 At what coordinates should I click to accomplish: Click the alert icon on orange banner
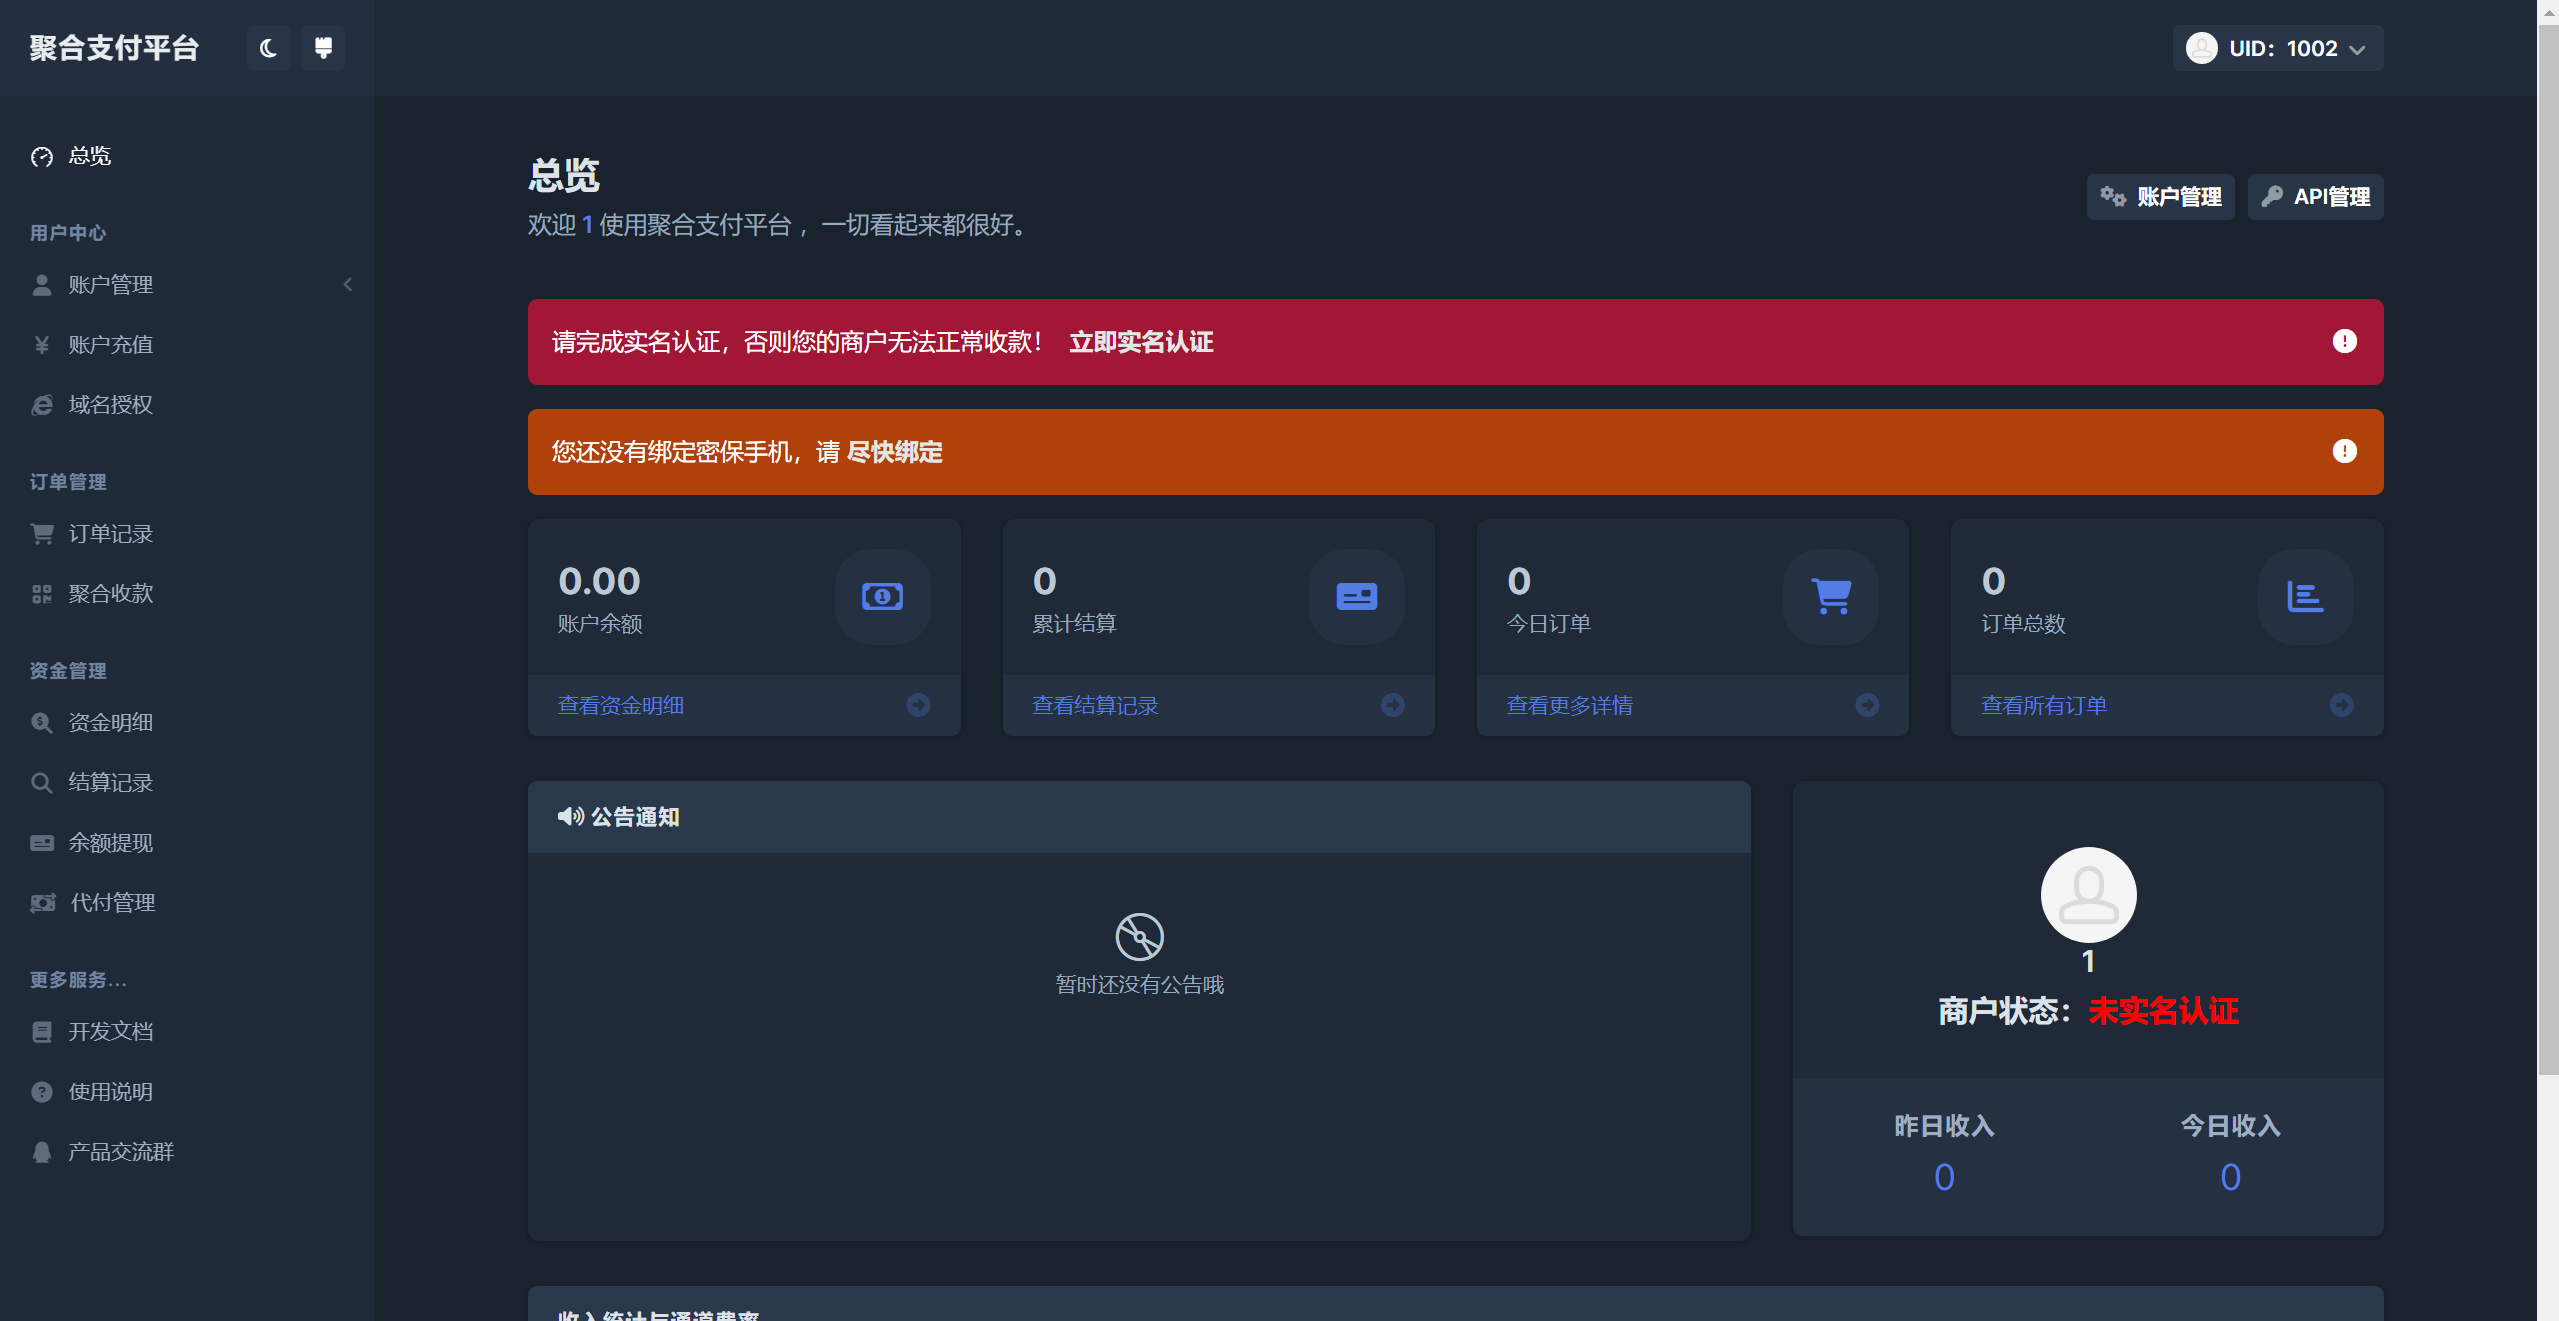tap(2344, 452)
